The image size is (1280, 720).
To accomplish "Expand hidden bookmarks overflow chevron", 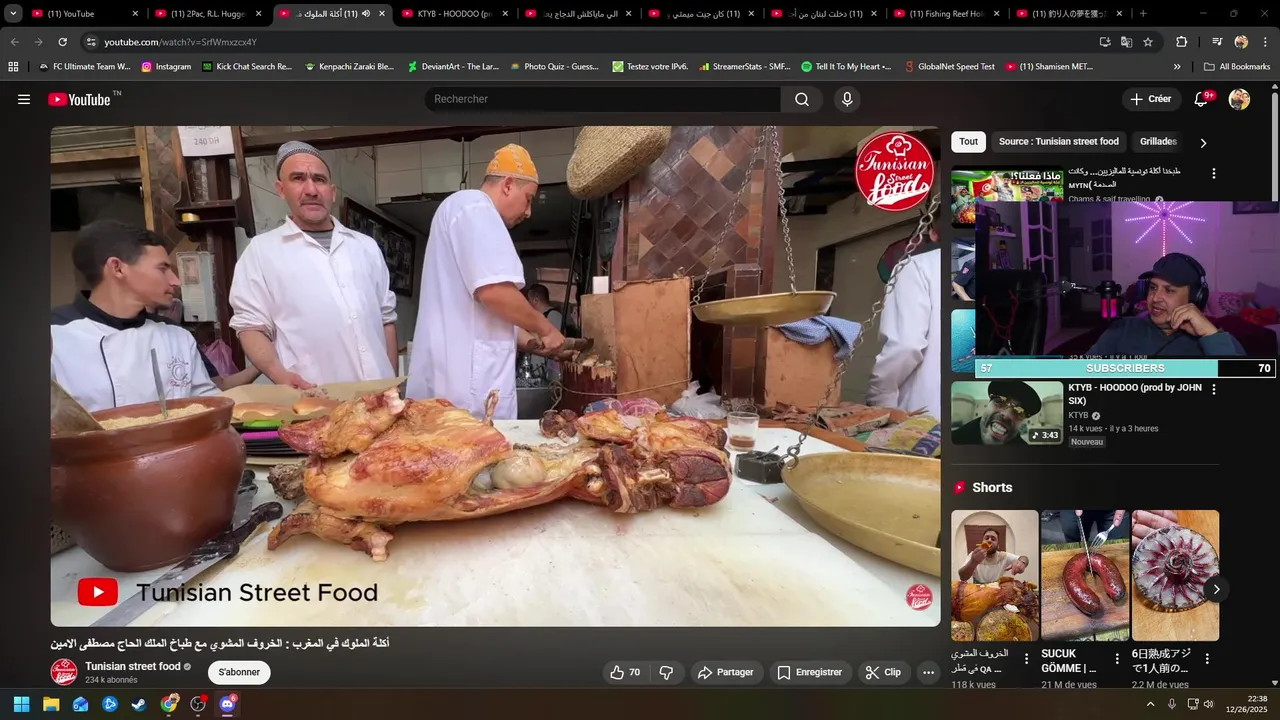I will 1177,67.
